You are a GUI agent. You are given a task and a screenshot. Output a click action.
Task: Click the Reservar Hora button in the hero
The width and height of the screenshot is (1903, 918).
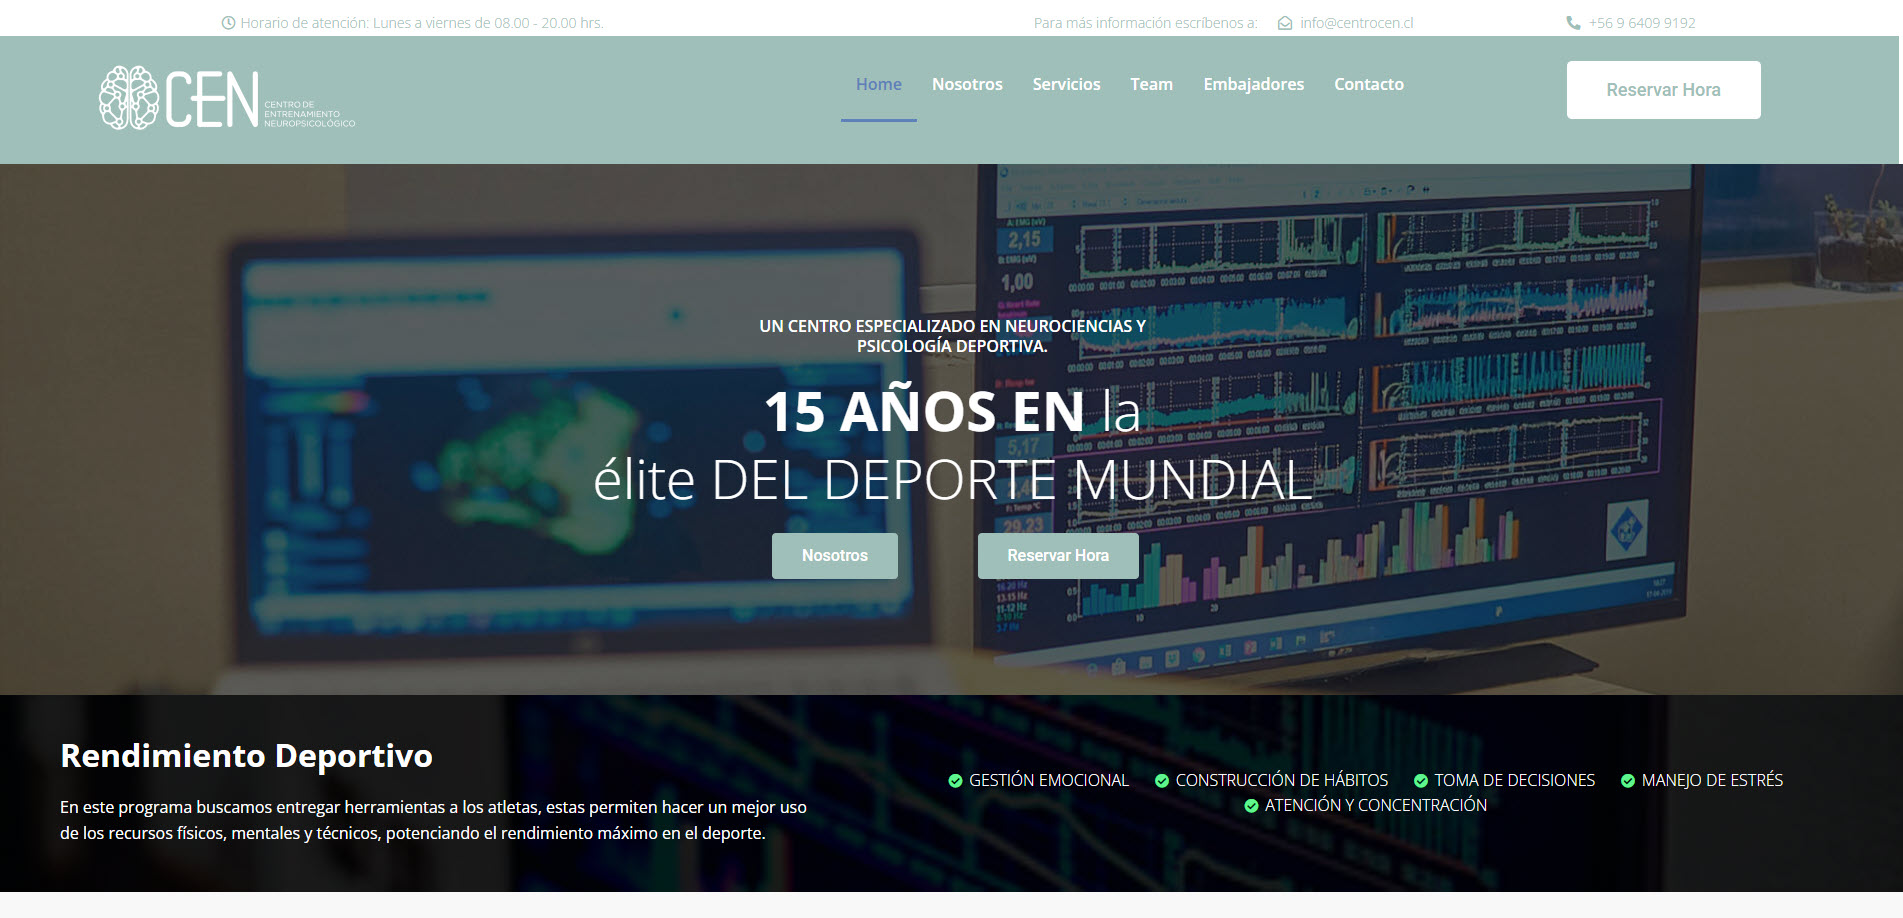tap(1058, 556)
